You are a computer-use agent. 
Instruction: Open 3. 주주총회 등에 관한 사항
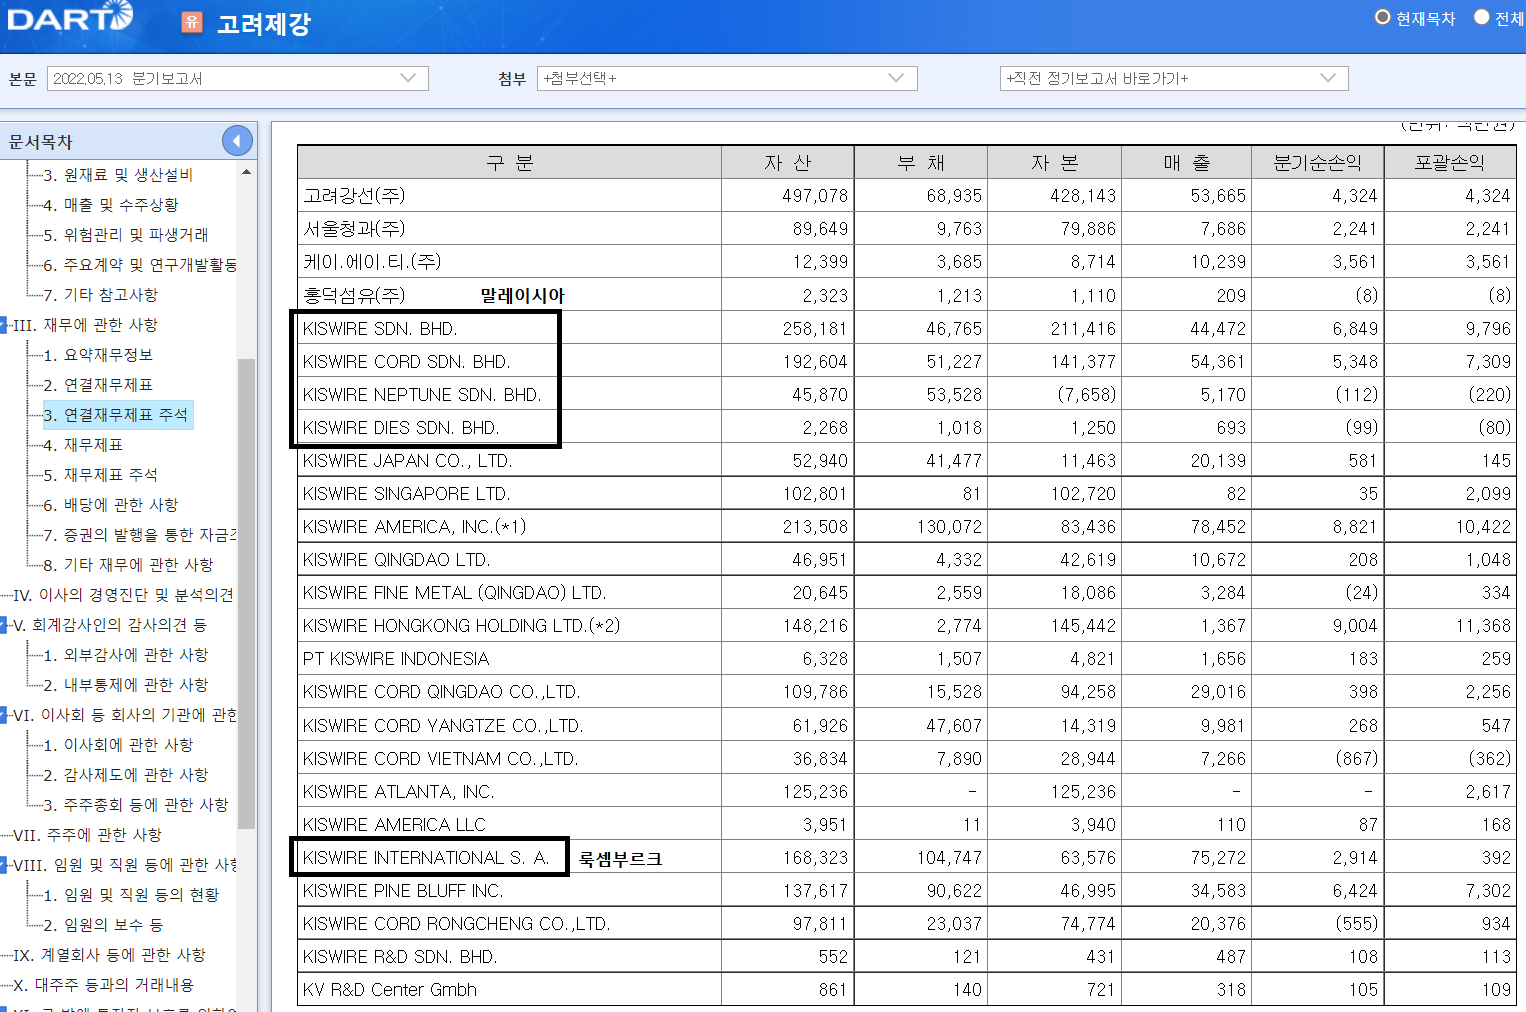coord(136,805)
